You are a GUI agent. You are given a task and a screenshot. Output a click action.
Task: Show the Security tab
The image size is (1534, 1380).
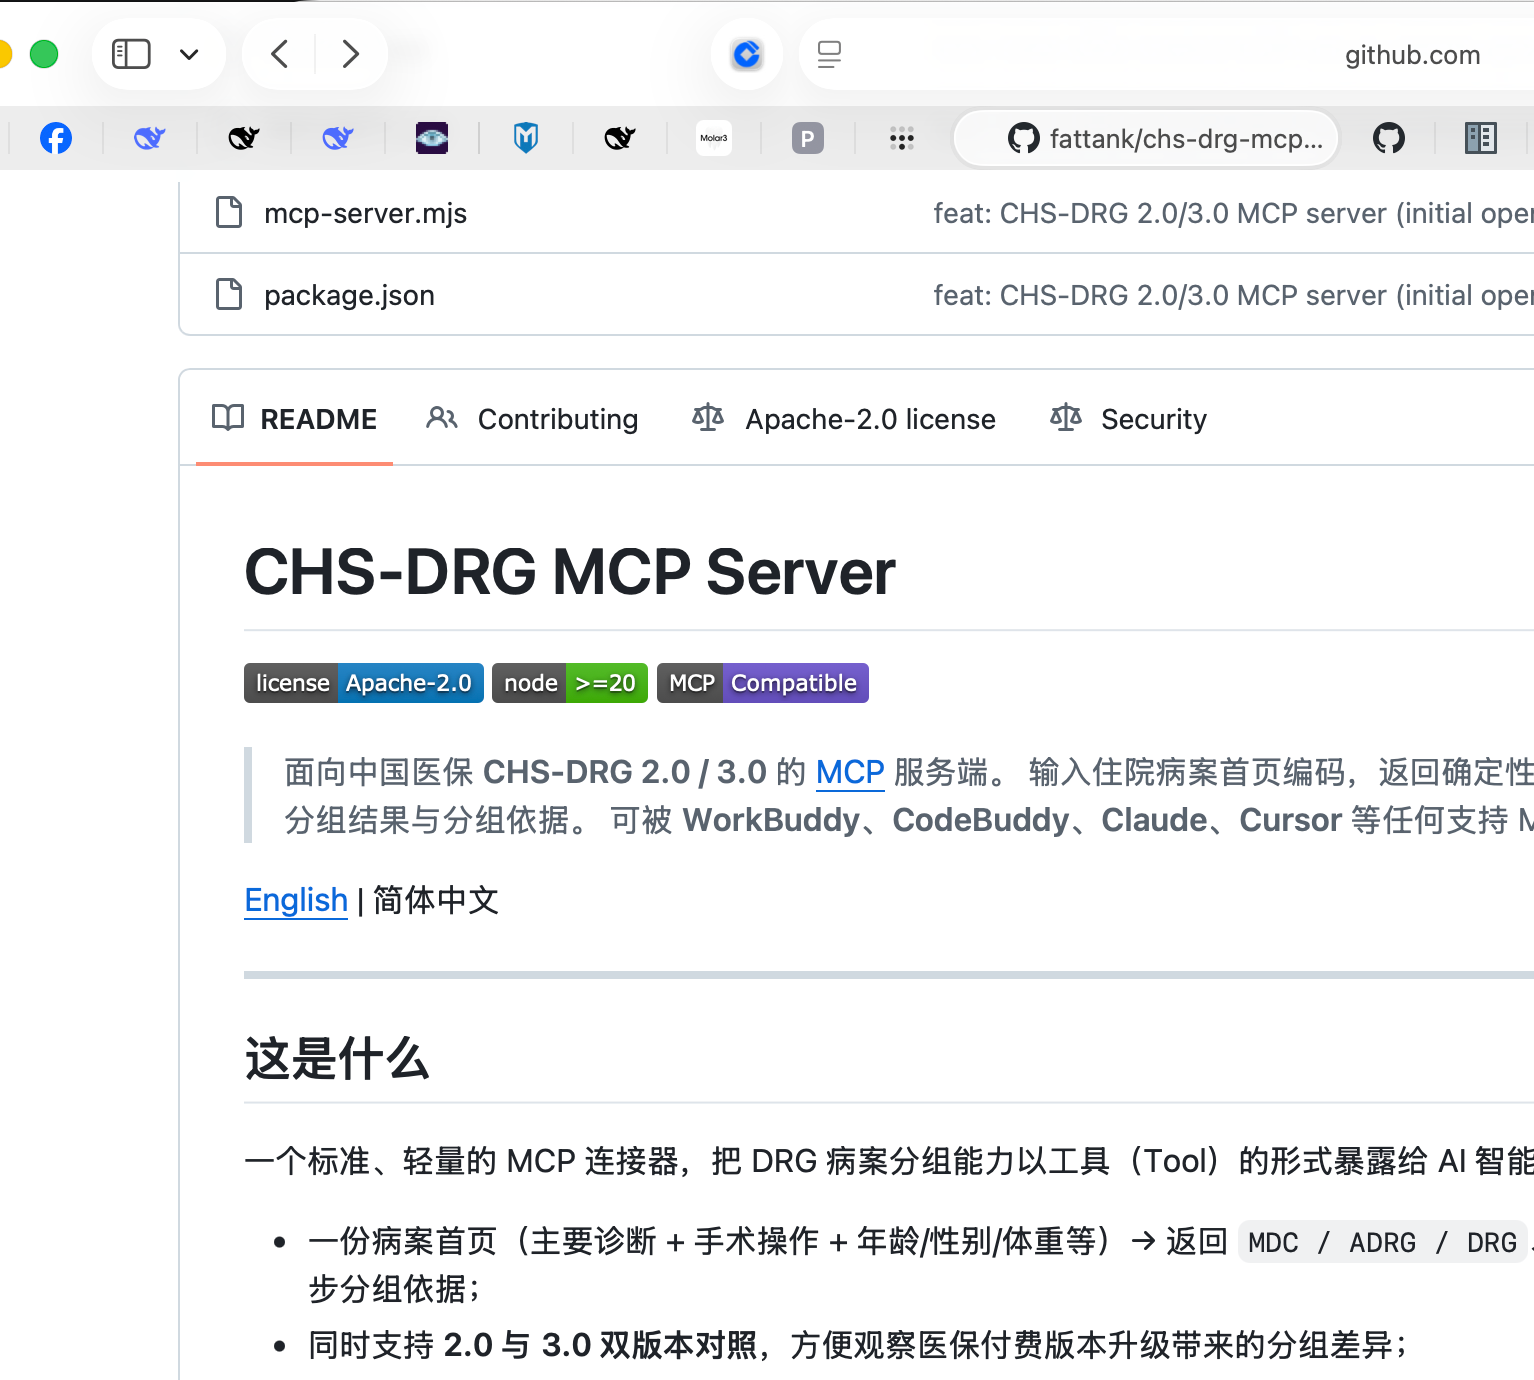1129,419
